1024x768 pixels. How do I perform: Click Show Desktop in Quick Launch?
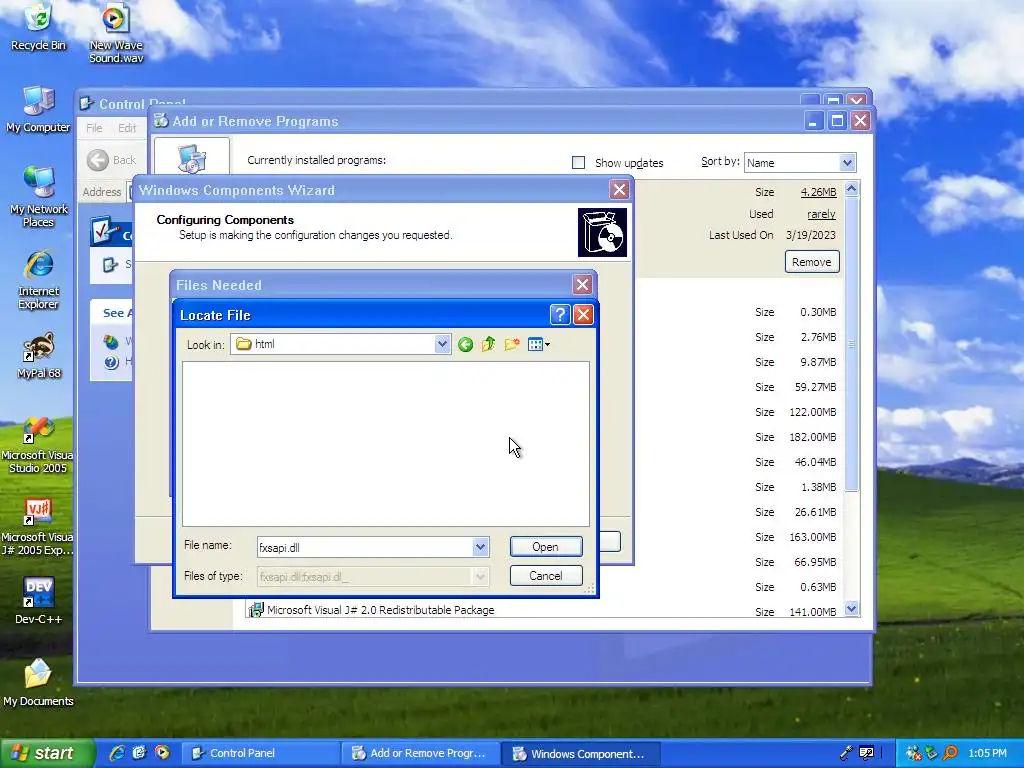pos(139,753)
